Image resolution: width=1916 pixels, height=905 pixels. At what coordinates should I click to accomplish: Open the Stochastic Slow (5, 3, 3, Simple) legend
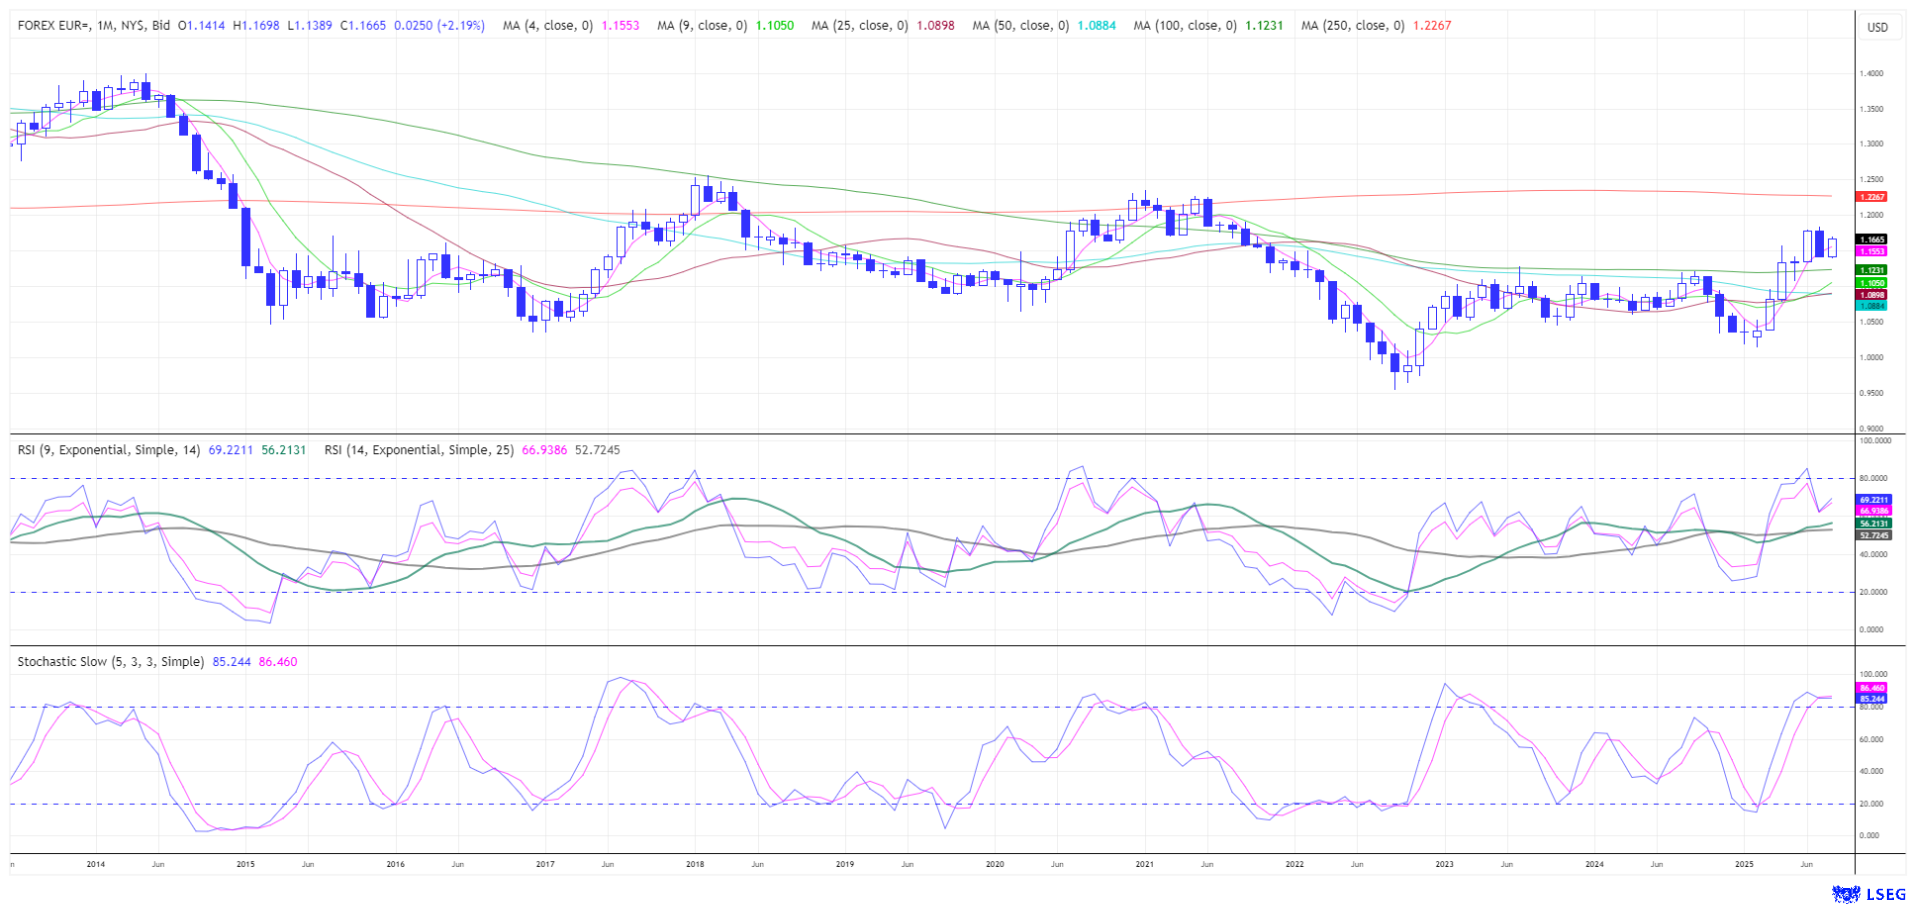(x=111, y=662)
